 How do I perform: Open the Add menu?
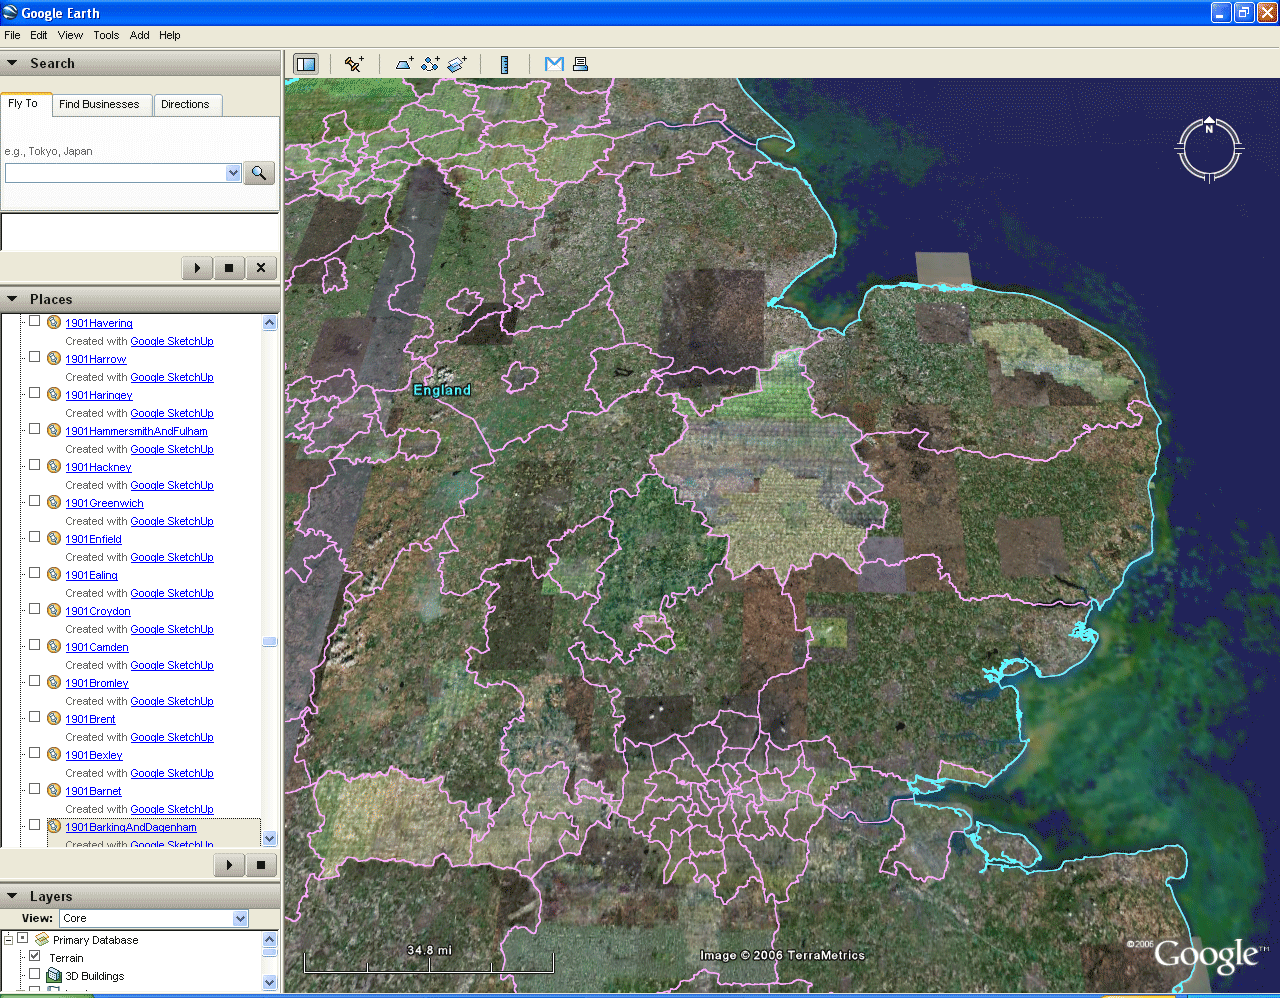[x=139, y=35]
